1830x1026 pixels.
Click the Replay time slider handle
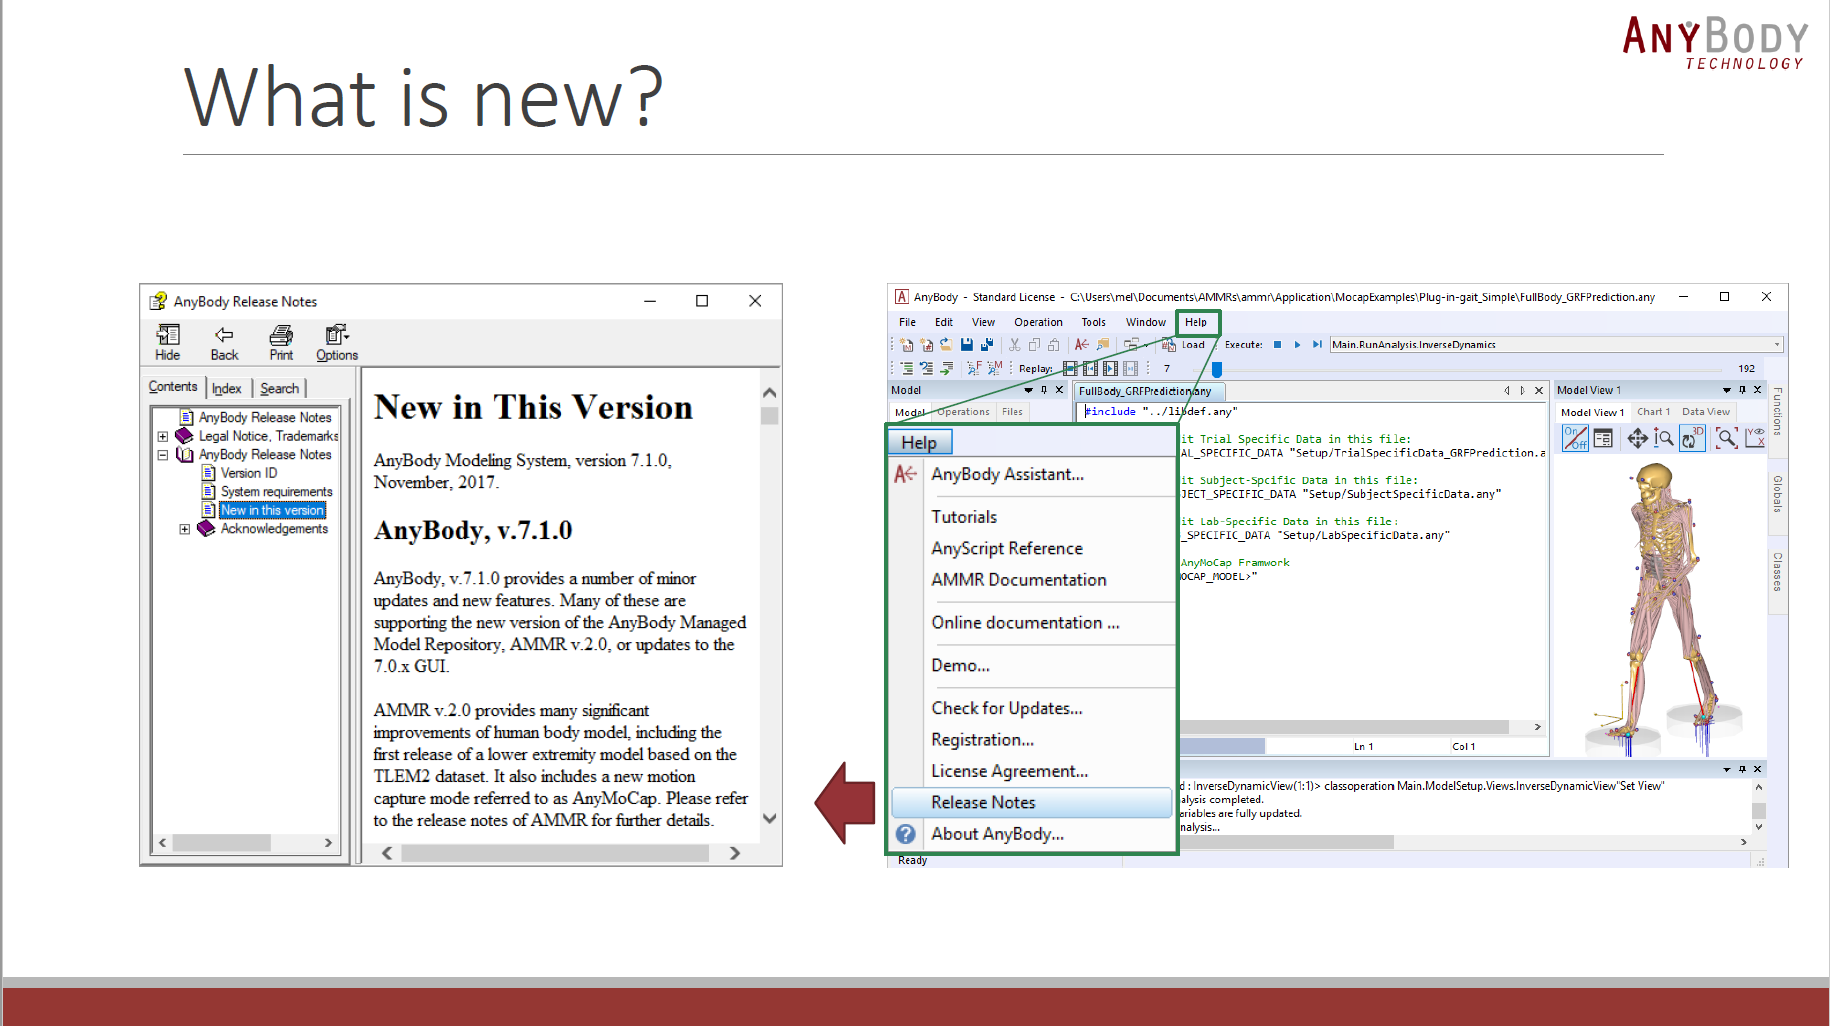(x=1216, y=369)
